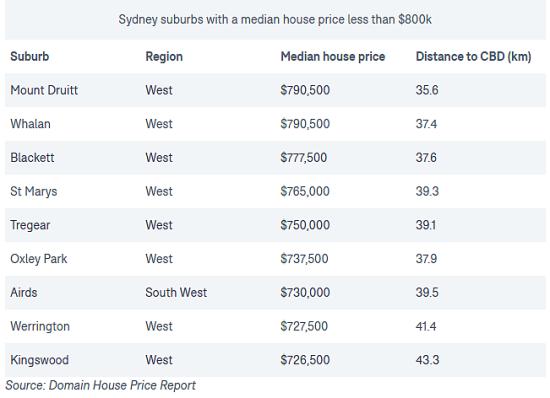This screenshot has width=550, height=398.
Task: Select the Airds suburb cell
Action: pyautogui.click(x=24, y=292)
